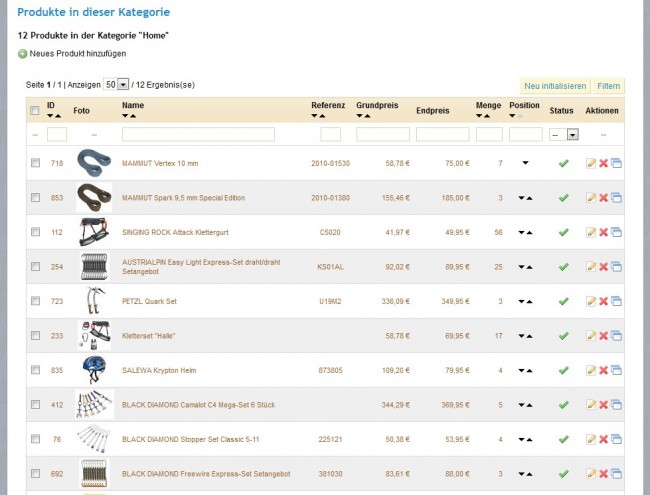This screenshot has height=495, width=650.
Task: Check the box for Kletterset "Halle"
Action: tap(36, 335)
